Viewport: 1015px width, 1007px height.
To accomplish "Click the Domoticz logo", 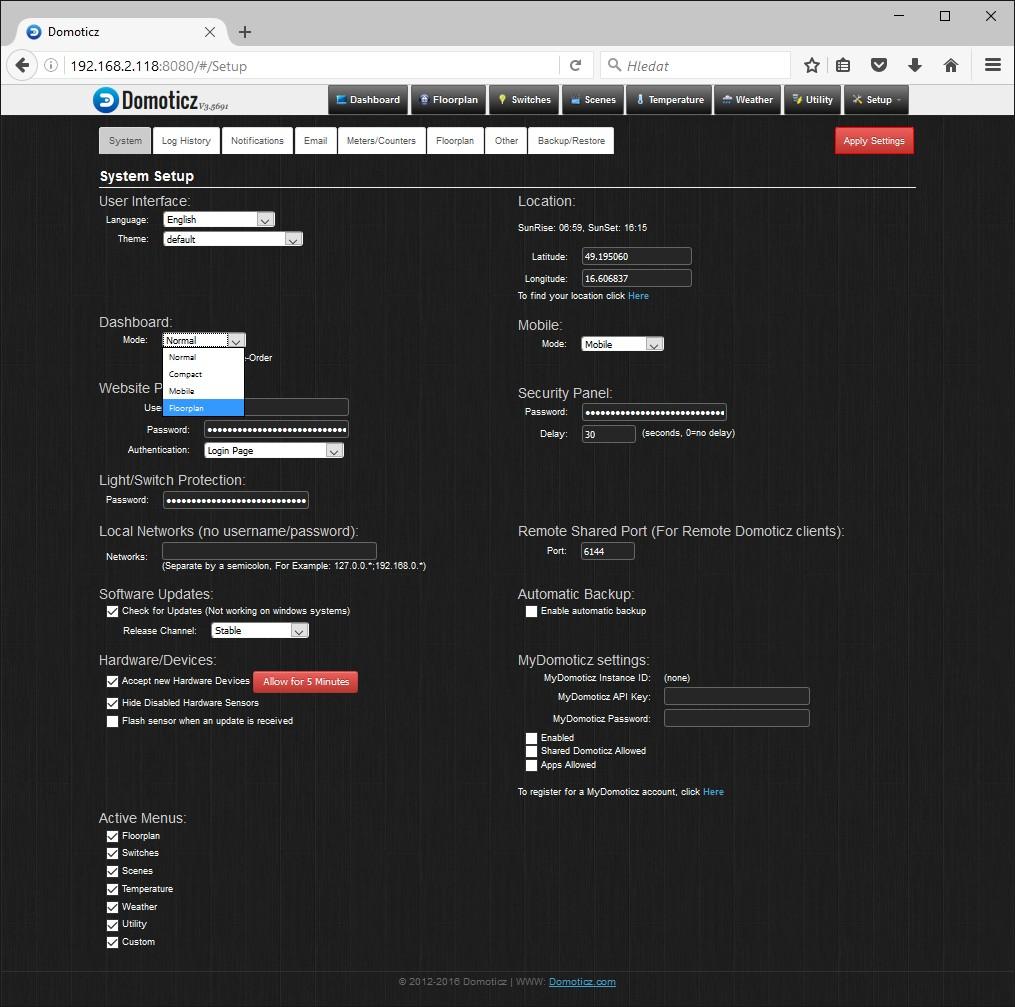I will point(161,100).
